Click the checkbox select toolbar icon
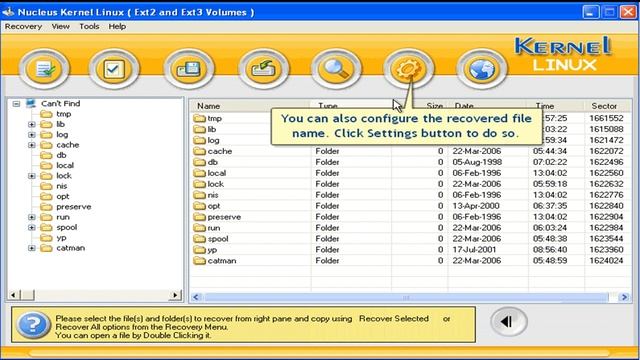The image size is (640, 360). click(x=114, y=69)
